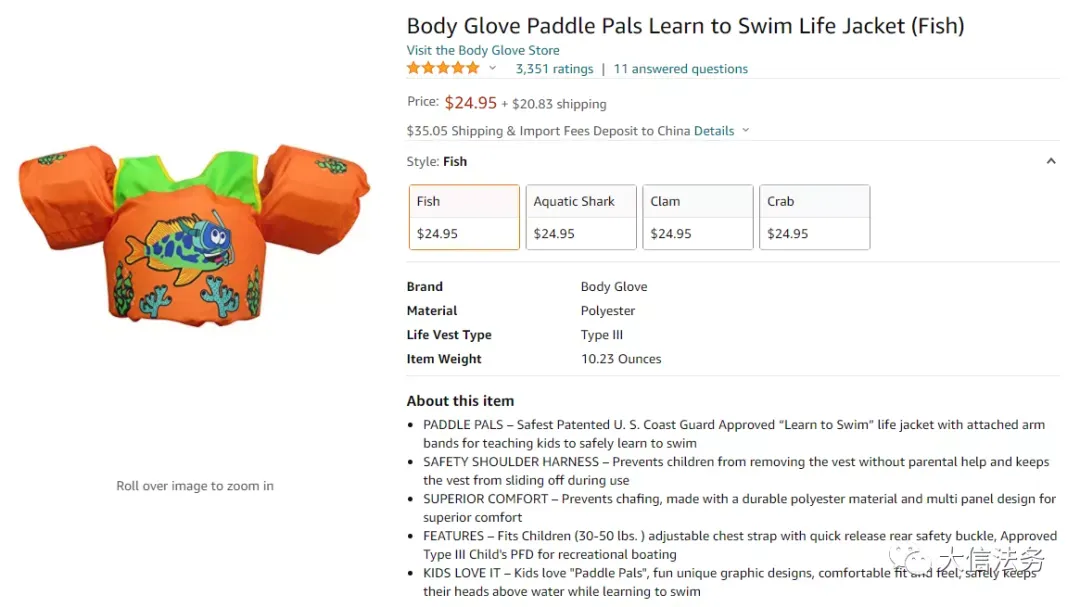Click the five-star rating icon

443,68
